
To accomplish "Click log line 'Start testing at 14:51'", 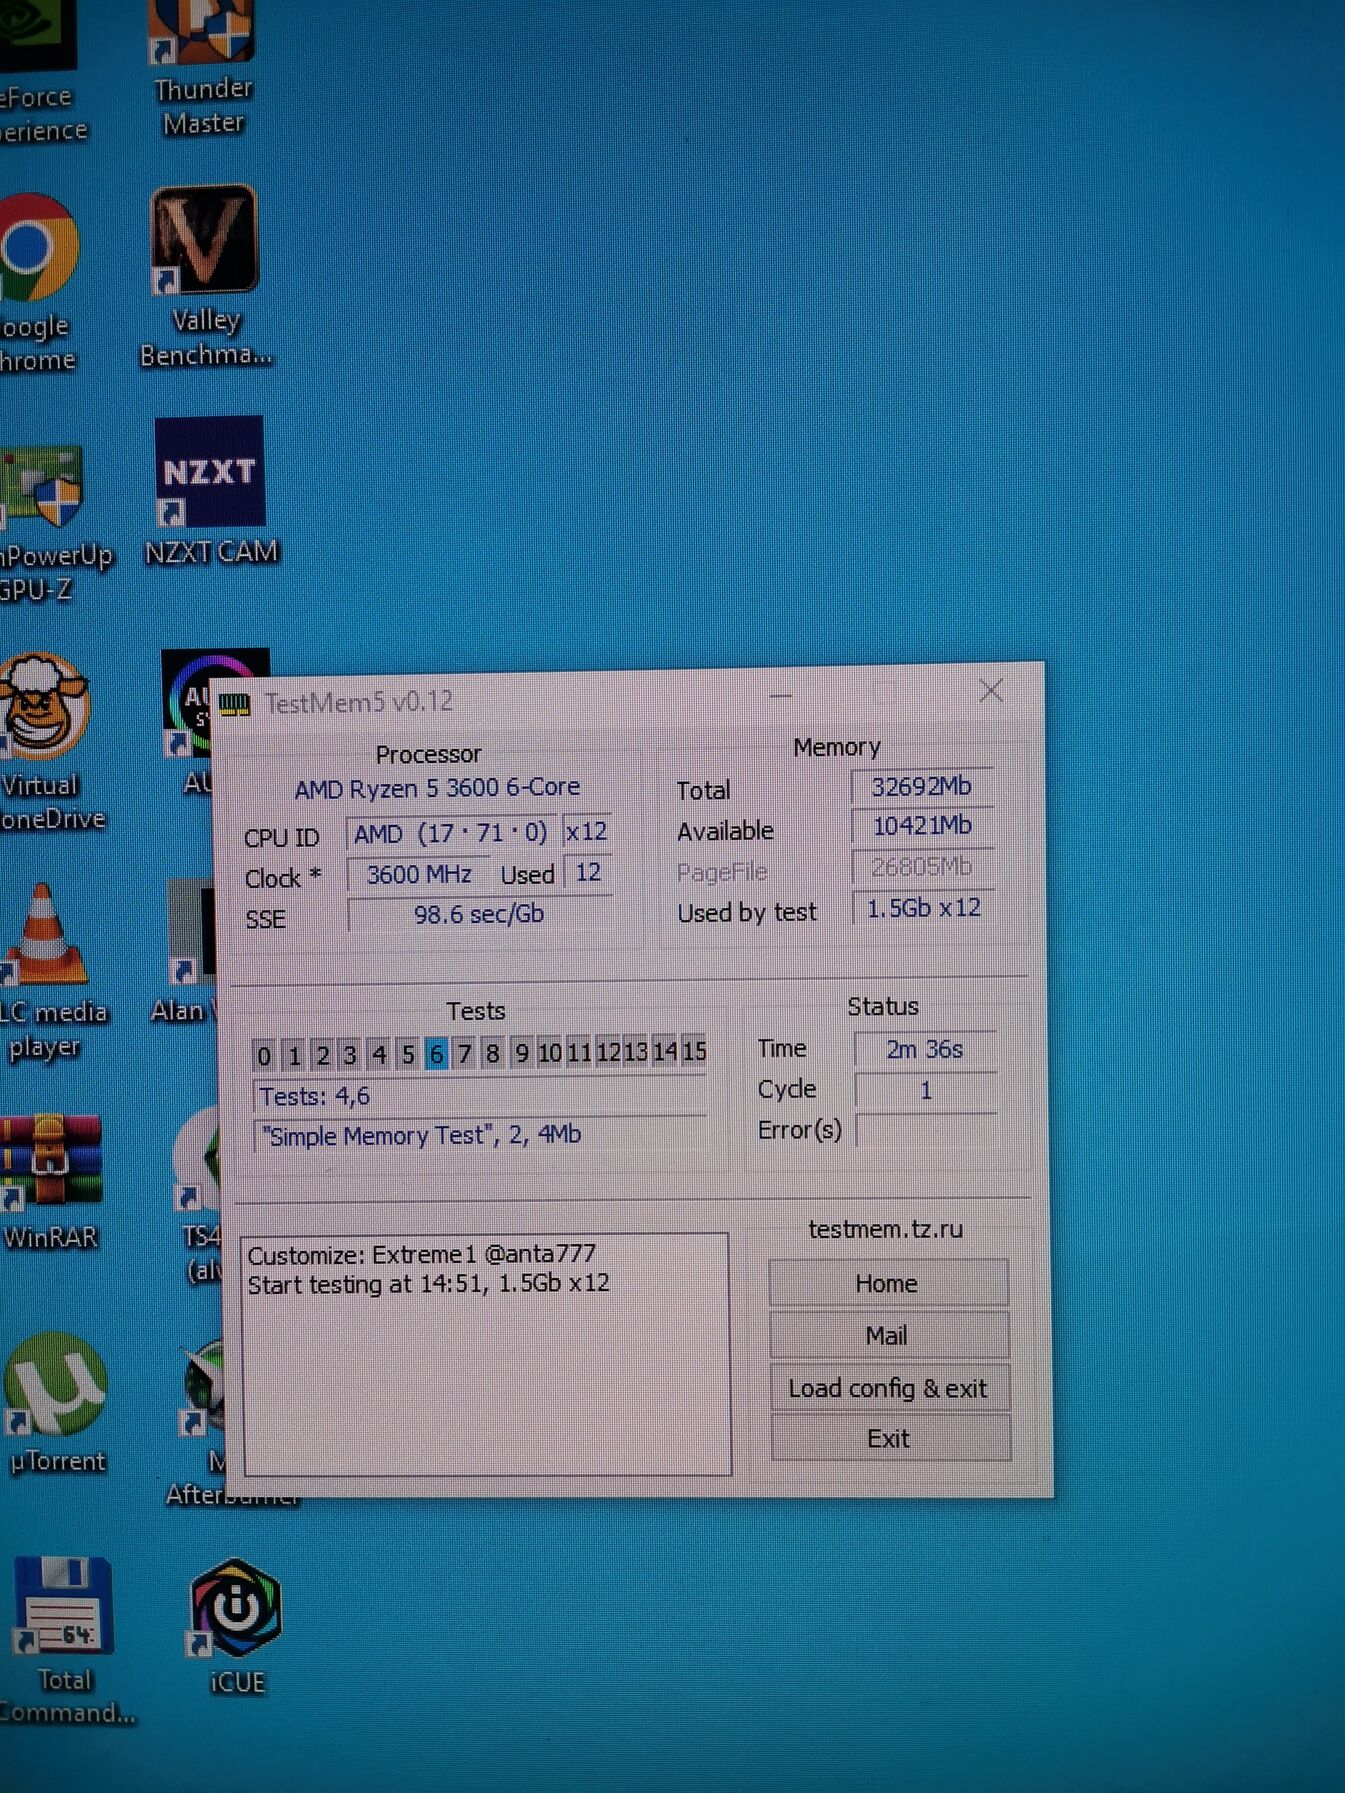I will 428,1284.
